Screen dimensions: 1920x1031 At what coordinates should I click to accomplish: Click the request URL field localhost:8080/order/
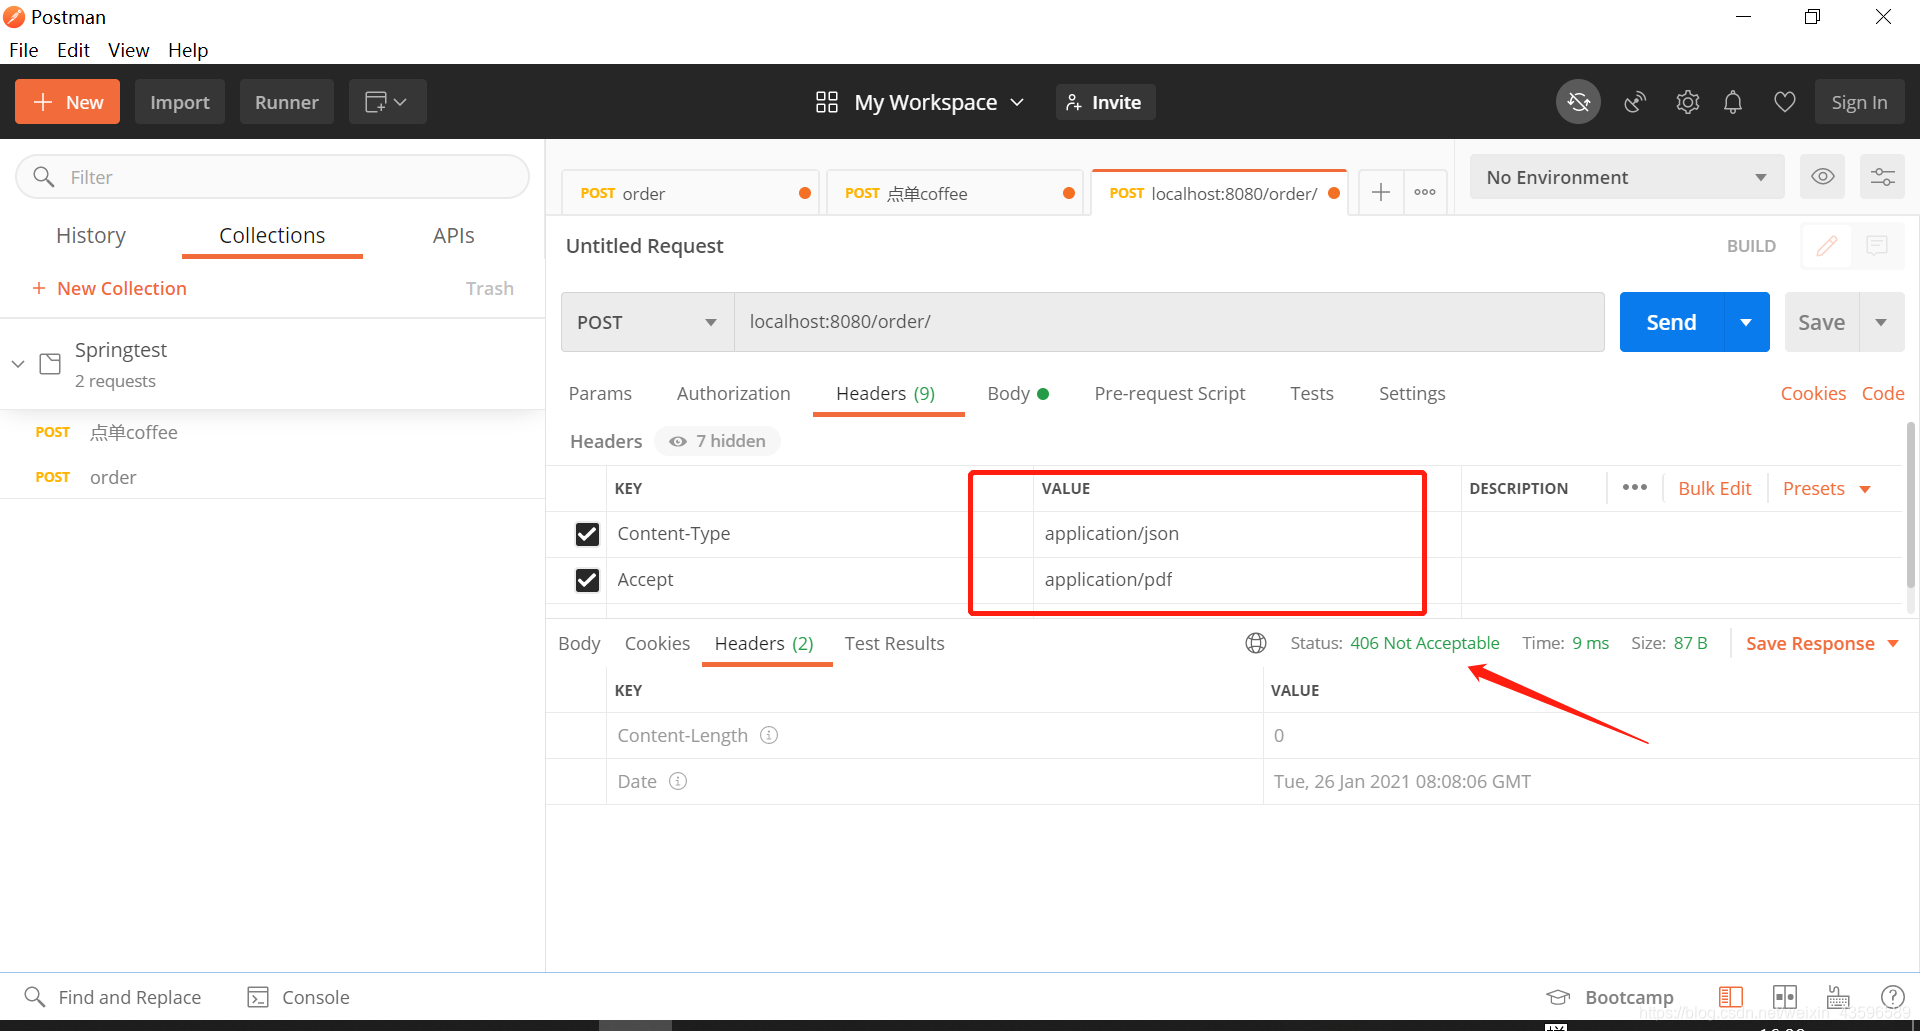coord(1169,322)
